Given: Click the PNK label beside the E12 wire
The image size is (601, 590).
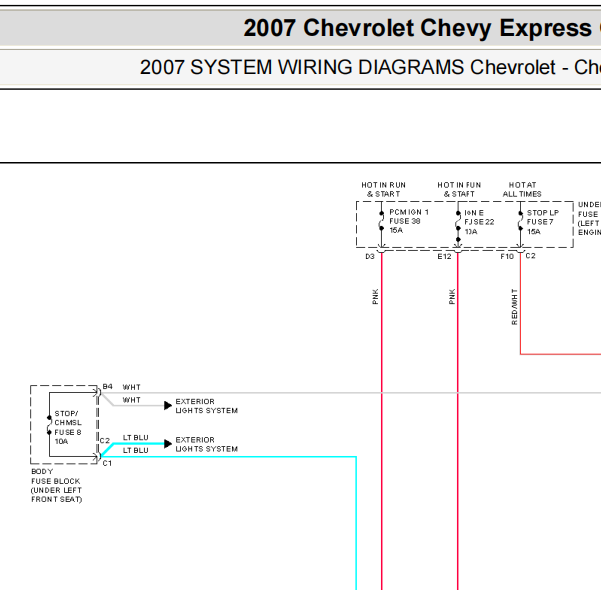Looking at the screenshot, I should point(452,296).
